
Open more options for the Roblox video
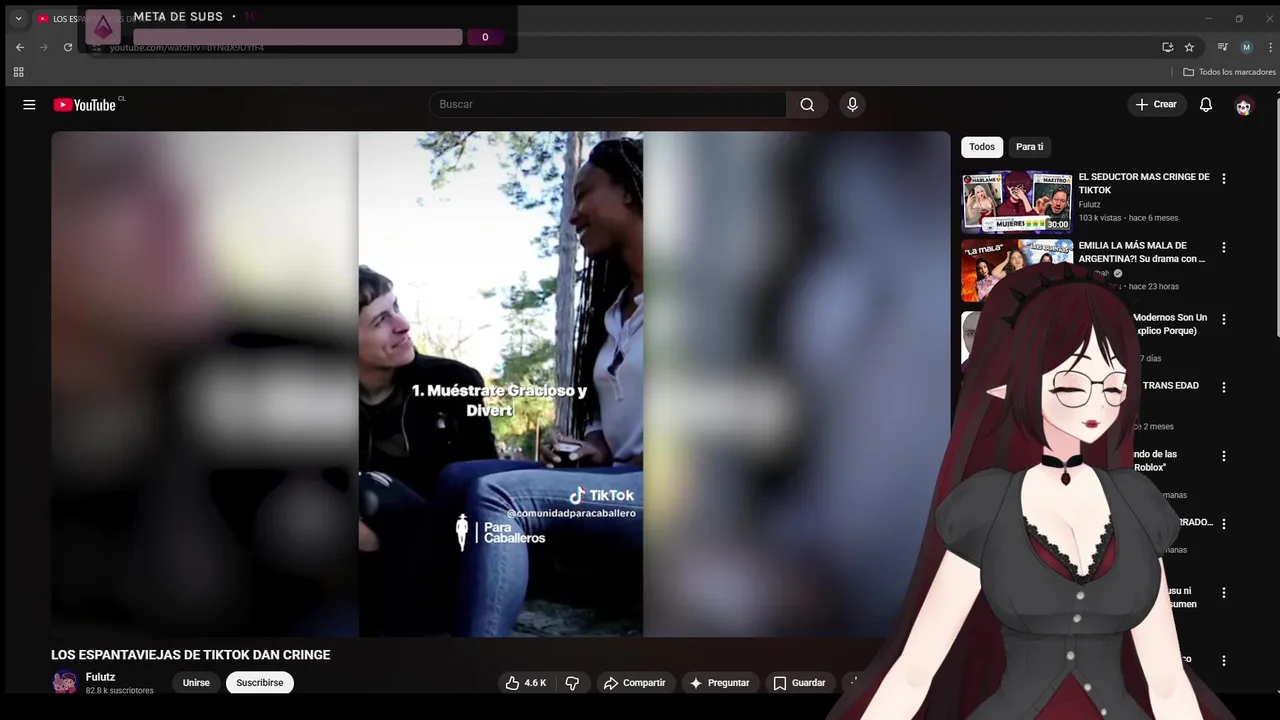(x=1223, y=456)
